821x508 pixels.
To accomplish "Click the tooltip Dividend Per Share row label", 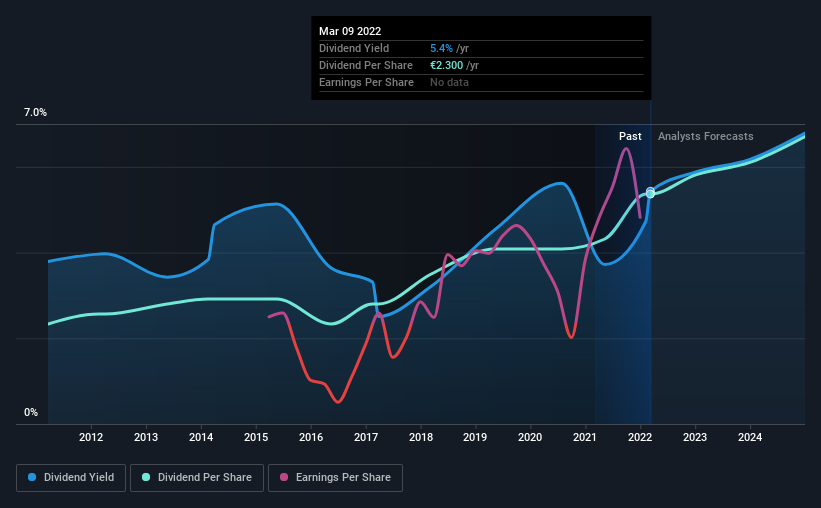I will click(x=366, y=65).
